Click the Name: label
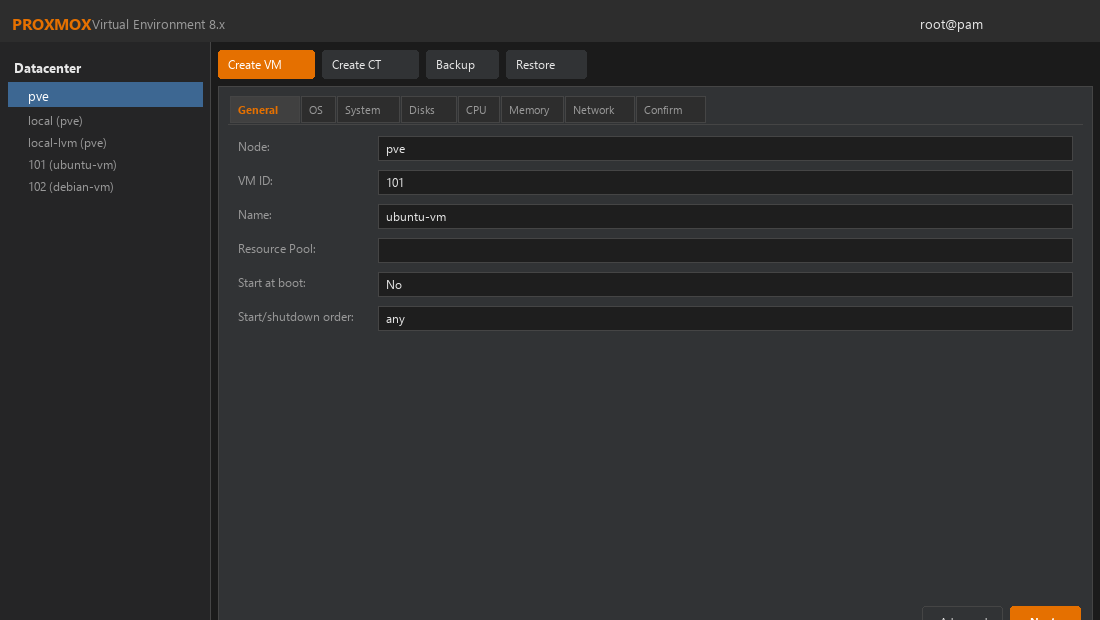 [255, 215]
